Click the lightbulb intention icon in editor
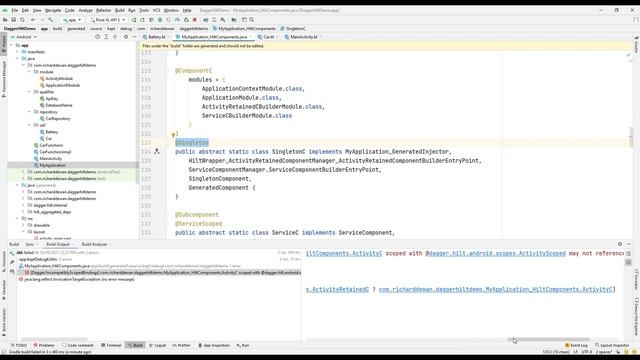 pyautogui.click(x=173, y=134)
